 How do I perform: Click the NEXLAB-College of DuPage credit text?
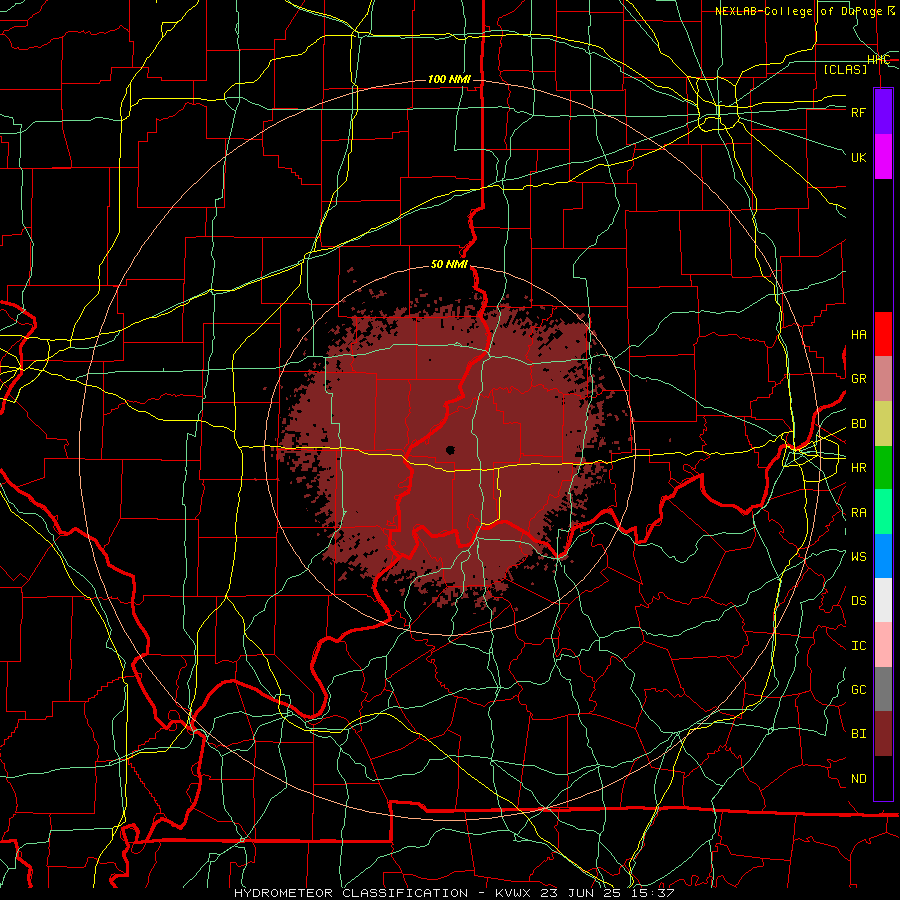click(805, 11)
